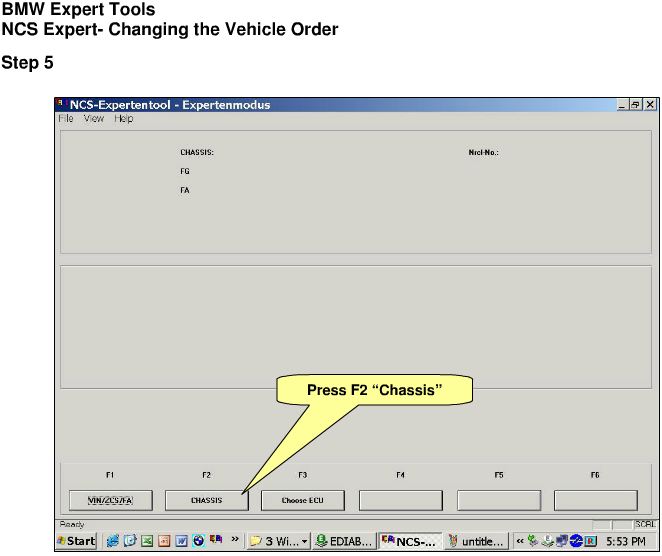This screenshot has width=662, height=556.
Task: Click the CHASSIS button under F2
Action: coord(206,500)
